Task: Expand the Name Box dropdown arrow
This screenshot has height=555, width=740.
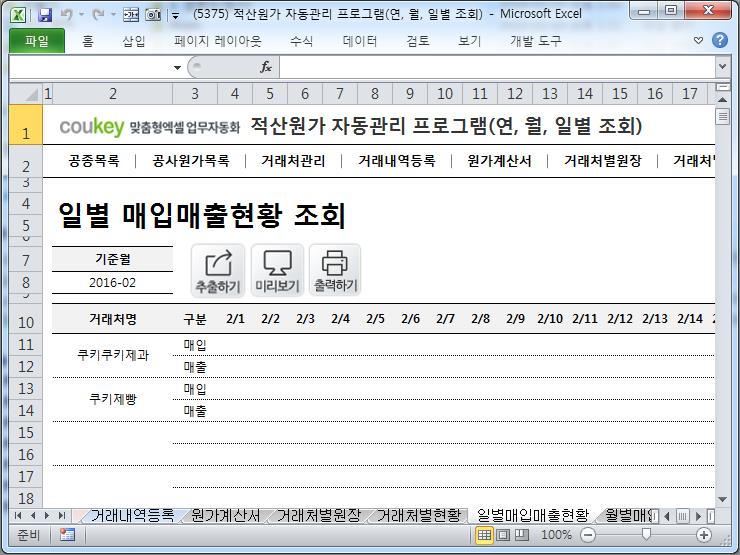Action: point(177,67)
